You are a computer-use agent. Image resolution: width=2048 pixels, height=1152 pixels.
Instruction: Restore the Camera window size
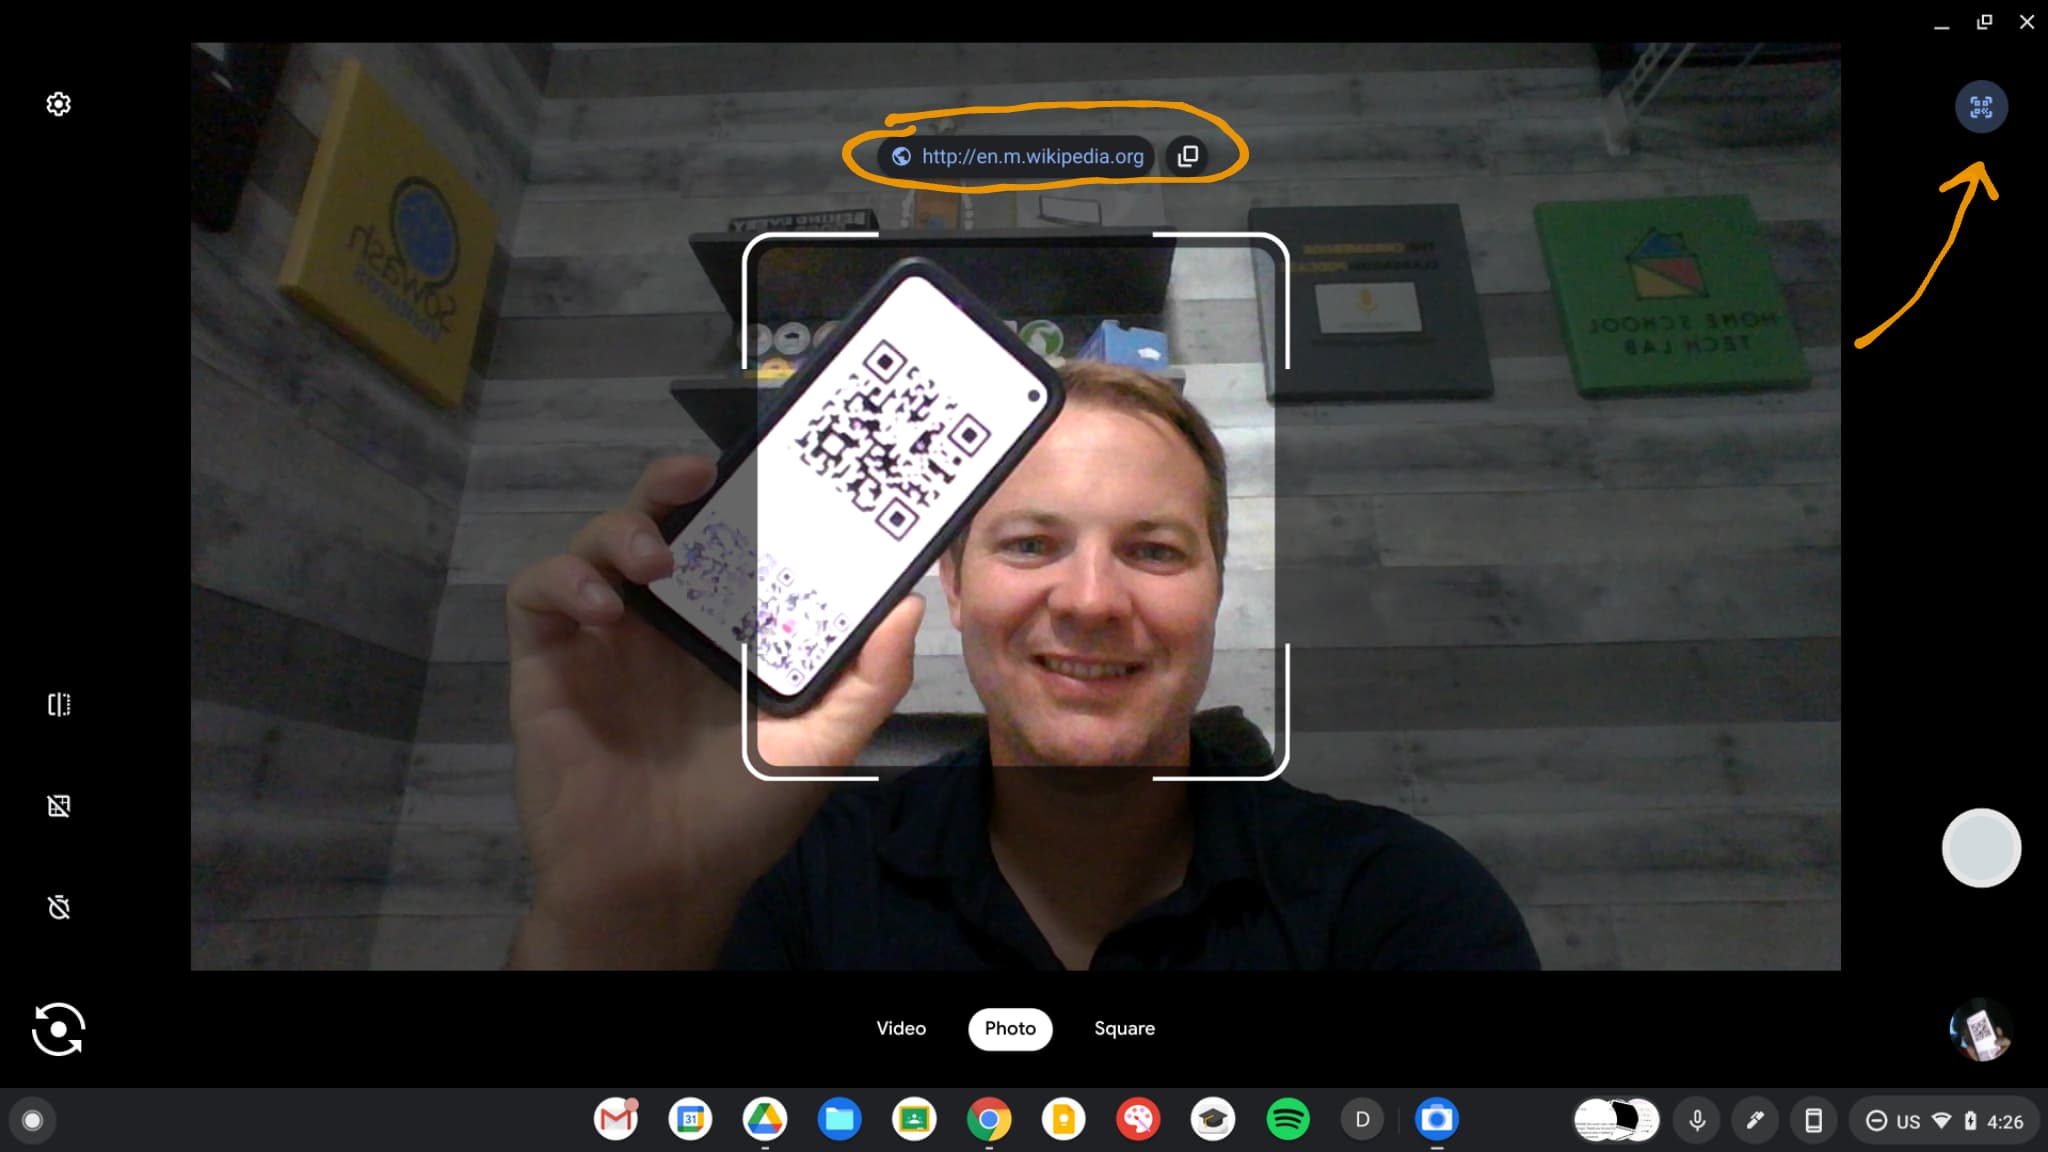pos(1984,22)
